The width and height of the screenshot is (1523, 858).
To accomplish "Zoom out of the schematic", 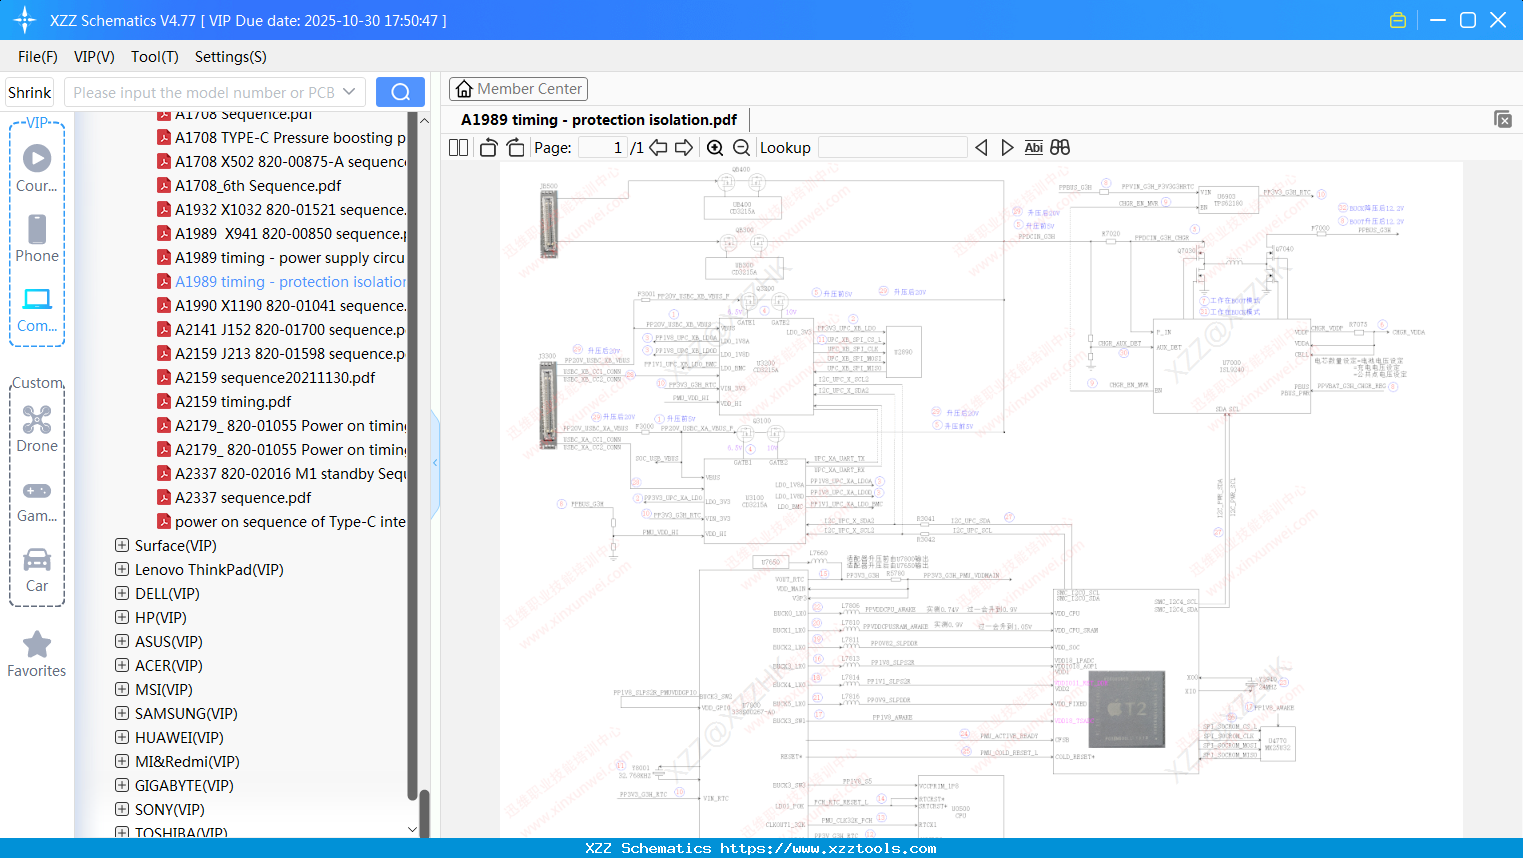I will tap(741, 148).
